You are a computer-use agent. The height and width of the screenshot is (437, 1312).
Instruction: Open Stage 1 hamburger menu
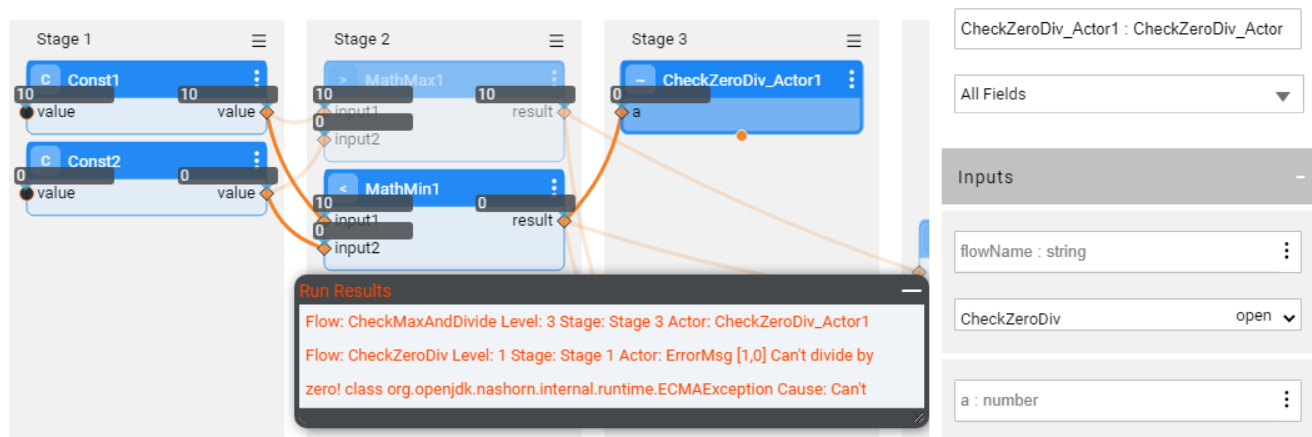(x=259, y=40)
